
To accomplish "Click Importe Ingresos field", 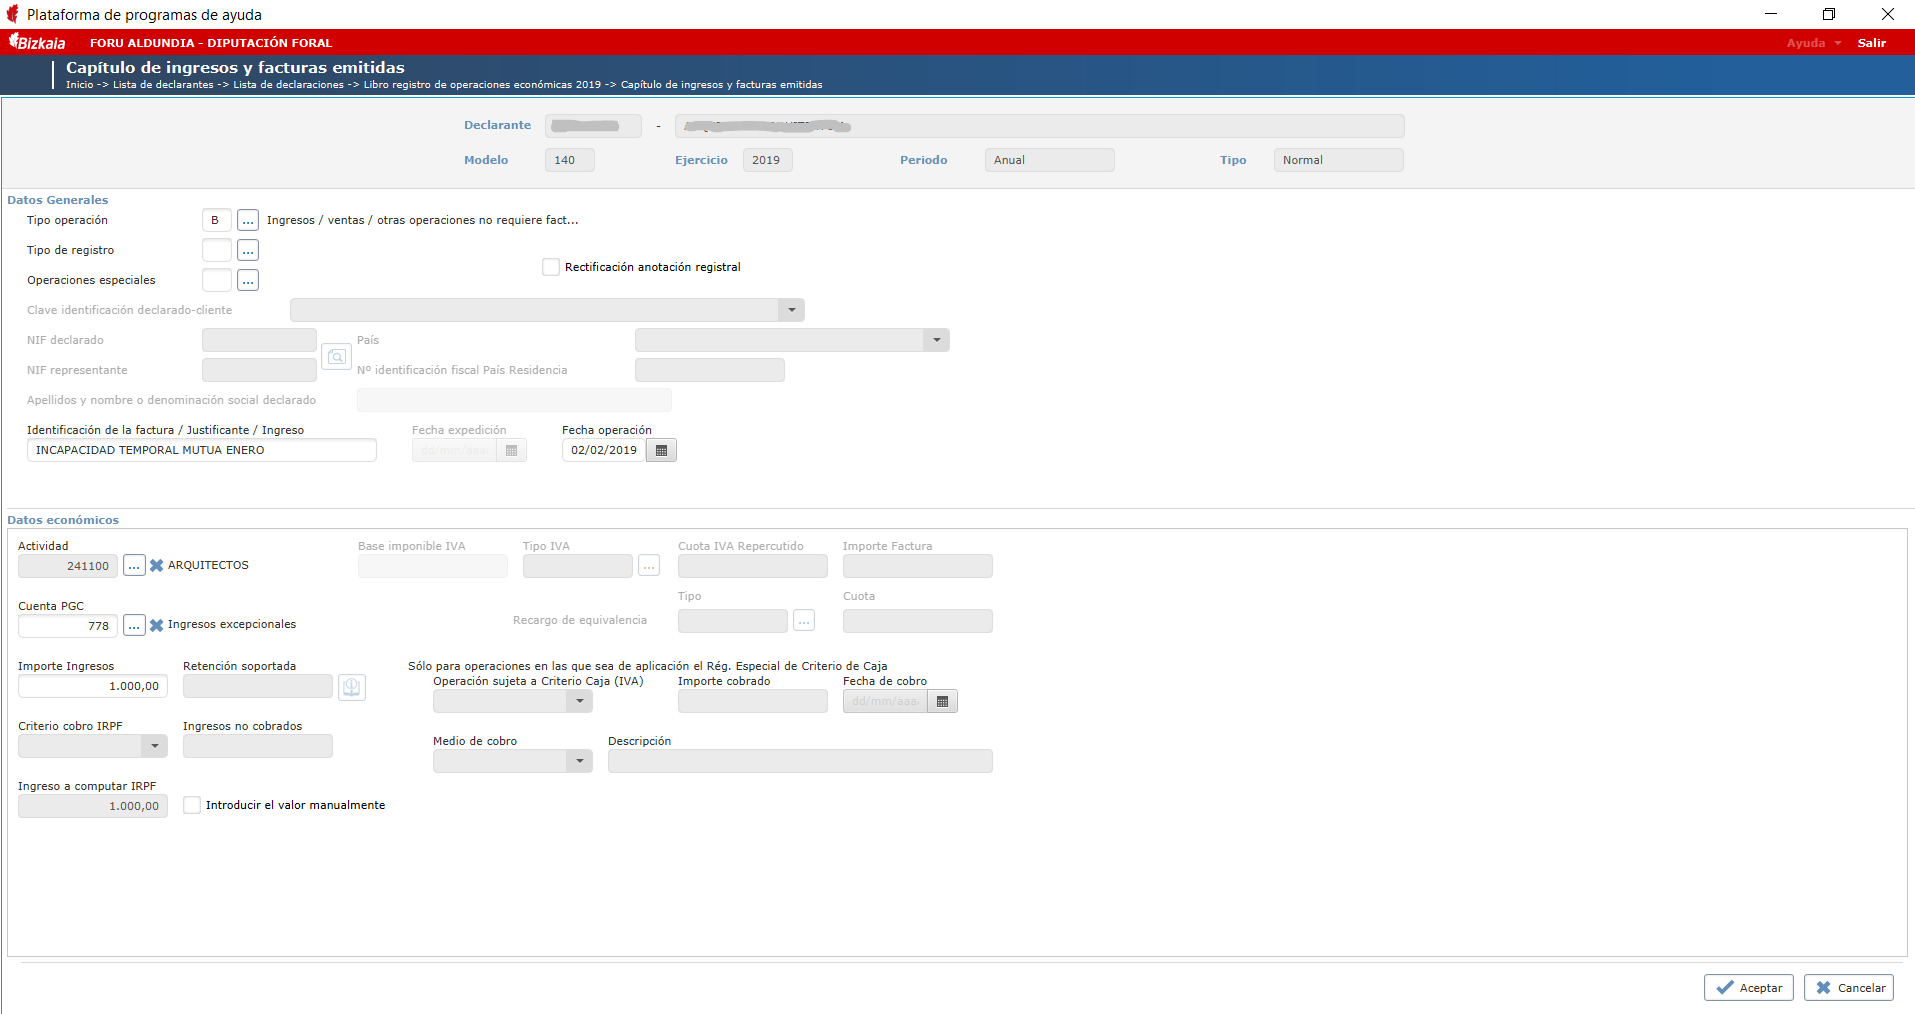I will click(x=93, y=686).
